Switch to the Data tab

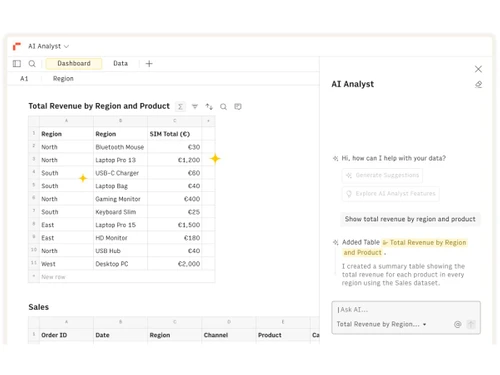click(120, 63)
